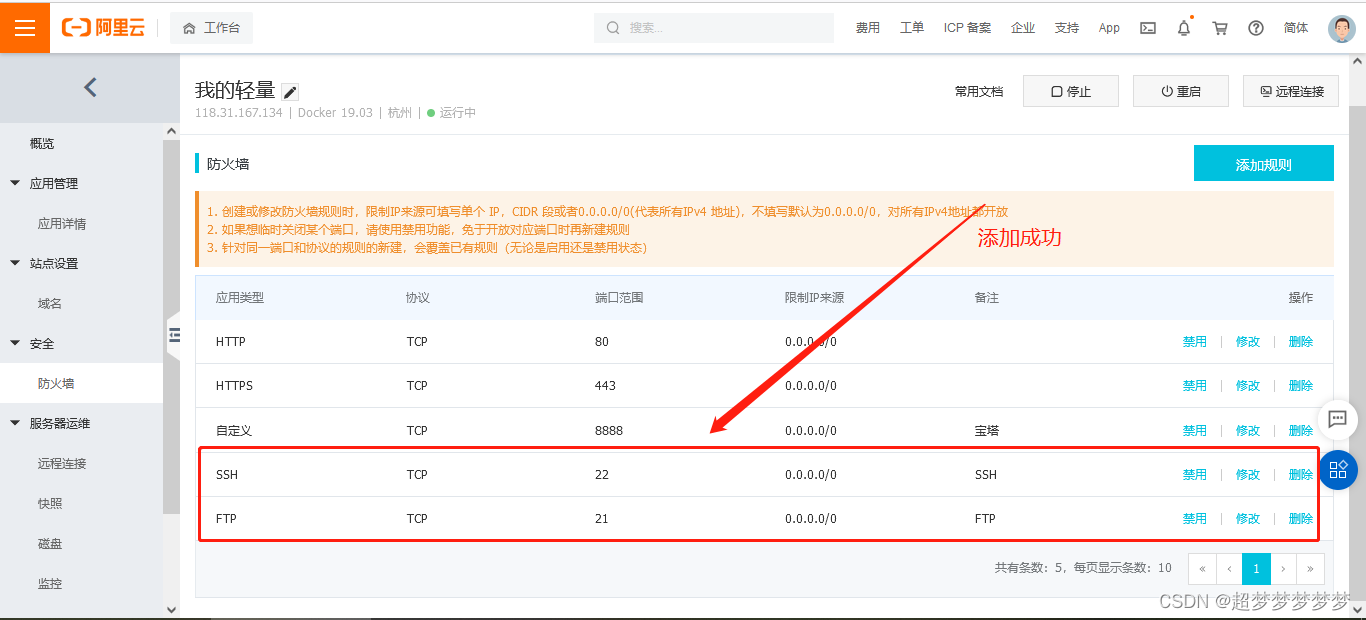Open the 企业 menu
The image size is (1366, 620).
coord(1023,28)
